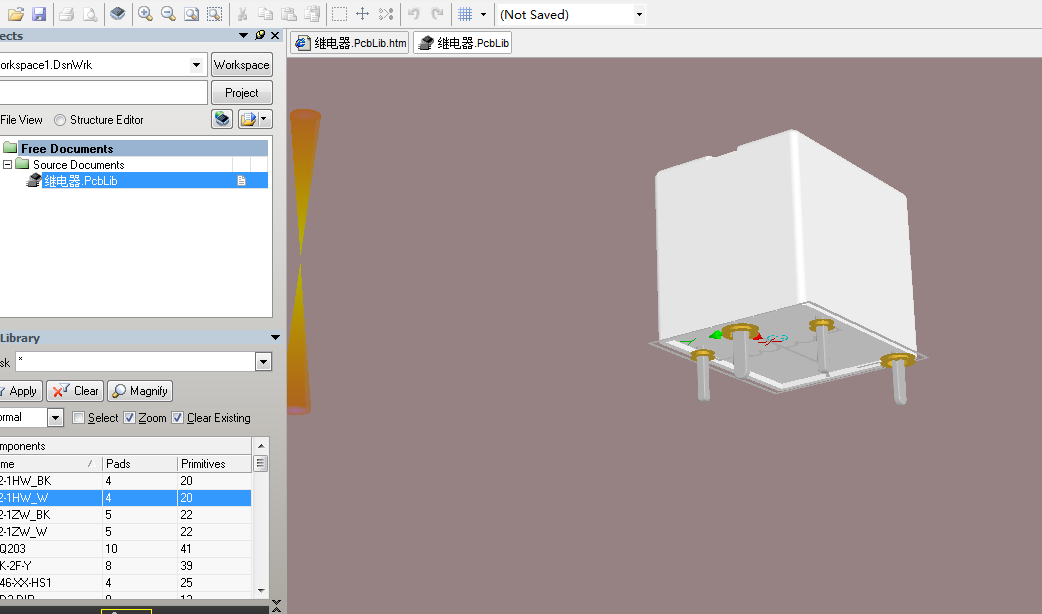Viewport: 1042px width, 614px height.
Task: Select the K-2F-Y component row
Action: (x=126, y=565)
